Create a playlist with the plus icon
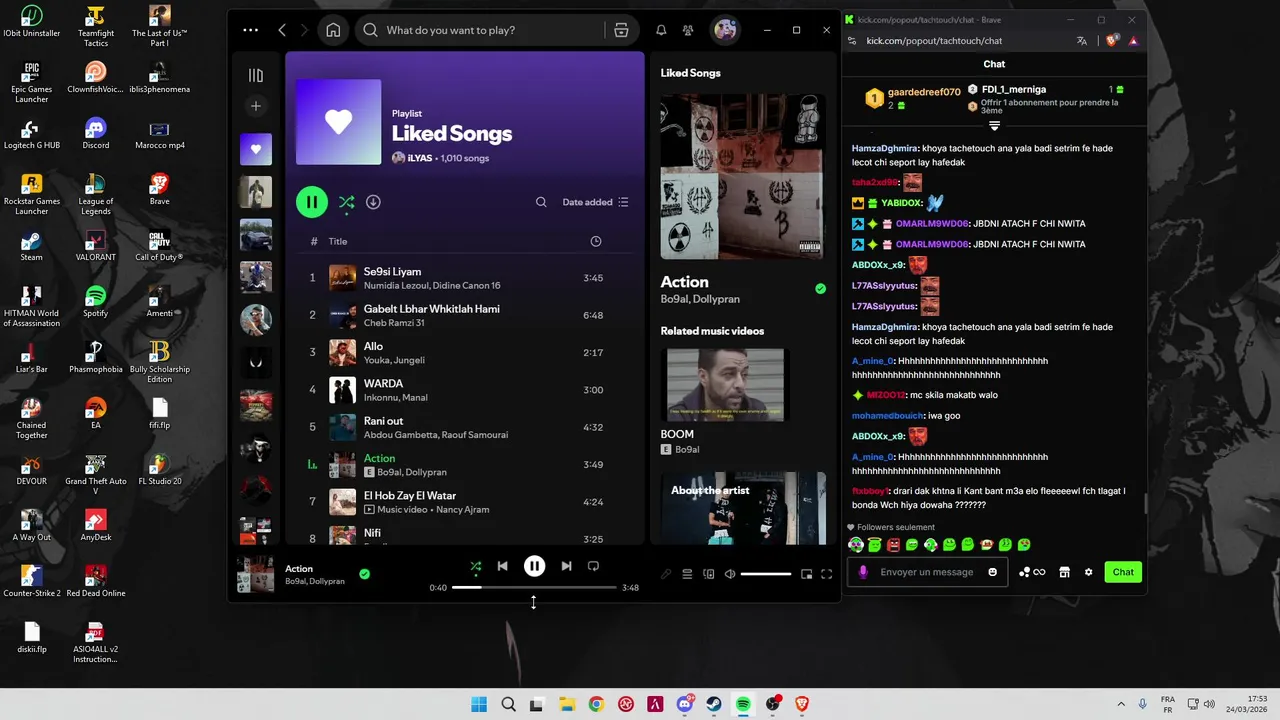 click(256, 106)
